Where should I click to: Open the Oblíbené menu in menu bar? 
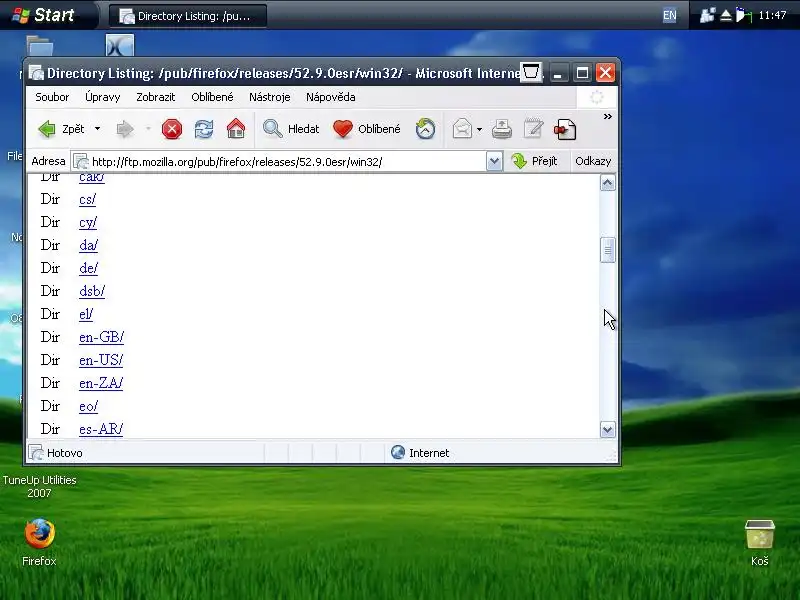point(212,97)
